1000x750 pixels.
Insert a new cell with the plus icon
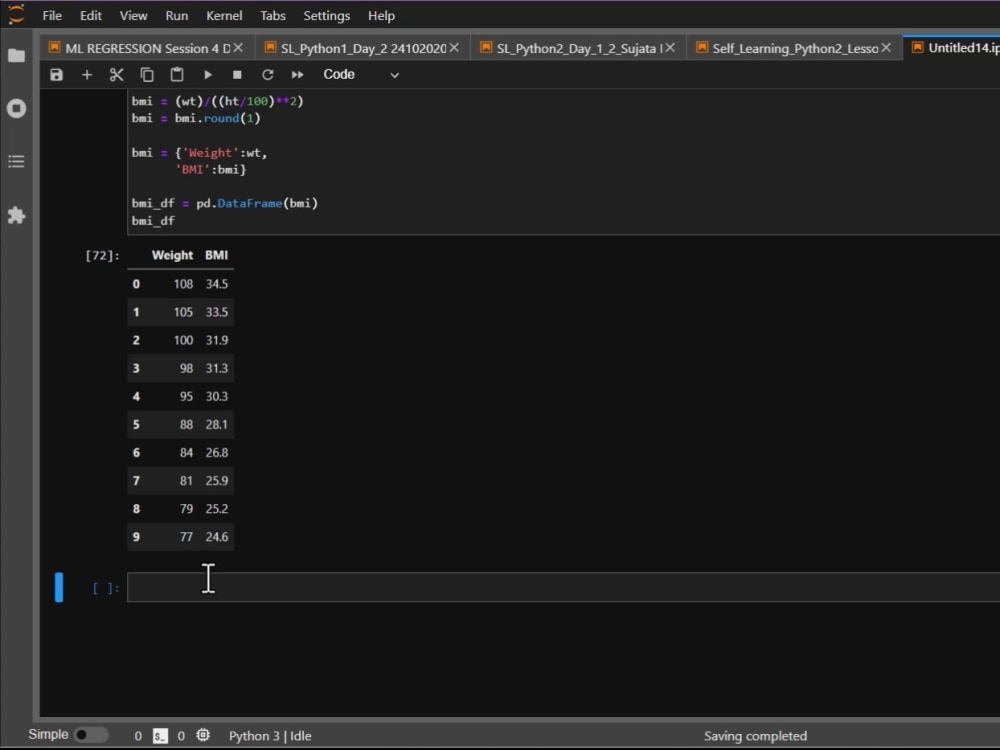(87, 75)
